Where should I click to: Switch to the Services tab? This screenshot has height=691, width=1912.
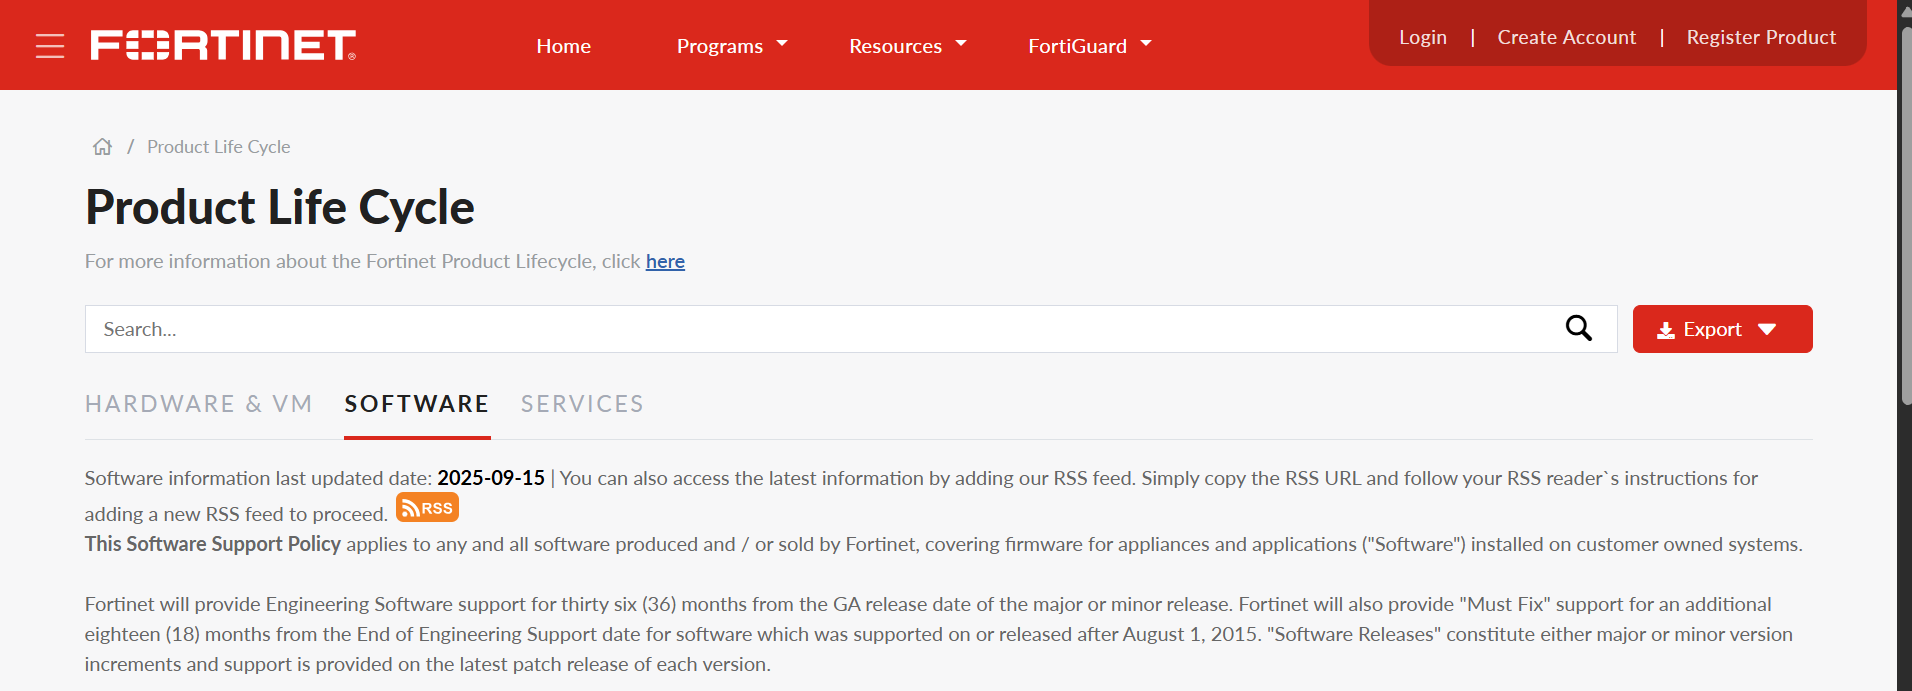coord(582,404)
